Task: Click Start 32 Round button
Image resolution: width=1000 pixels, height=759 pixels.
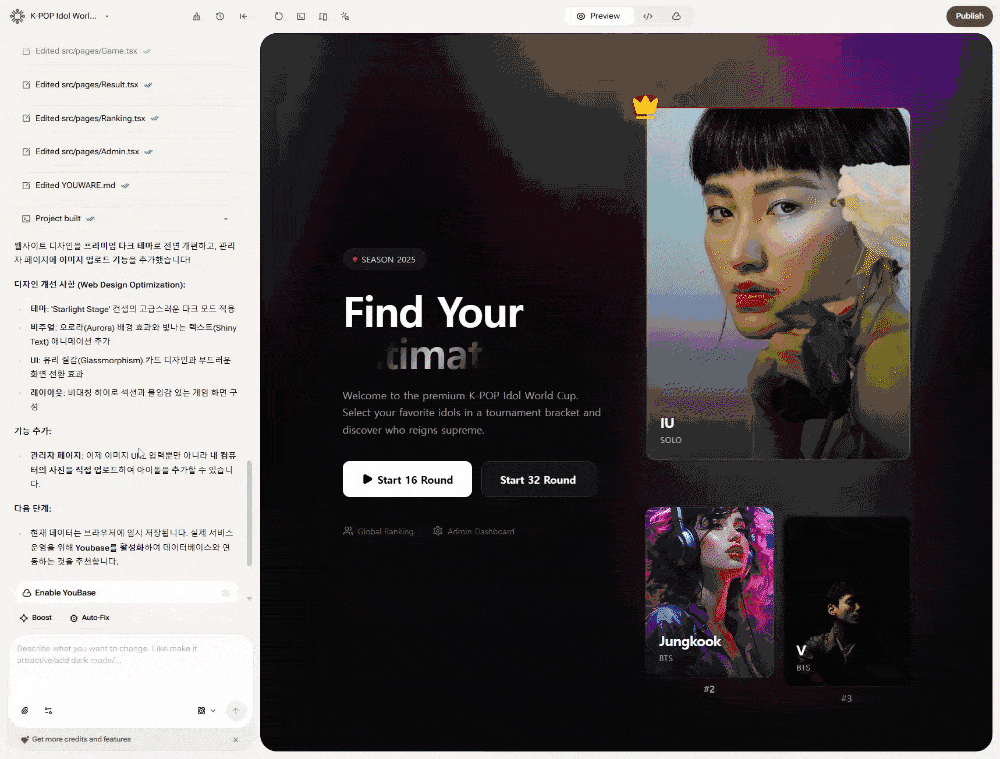Action: [x=539, y=479]
